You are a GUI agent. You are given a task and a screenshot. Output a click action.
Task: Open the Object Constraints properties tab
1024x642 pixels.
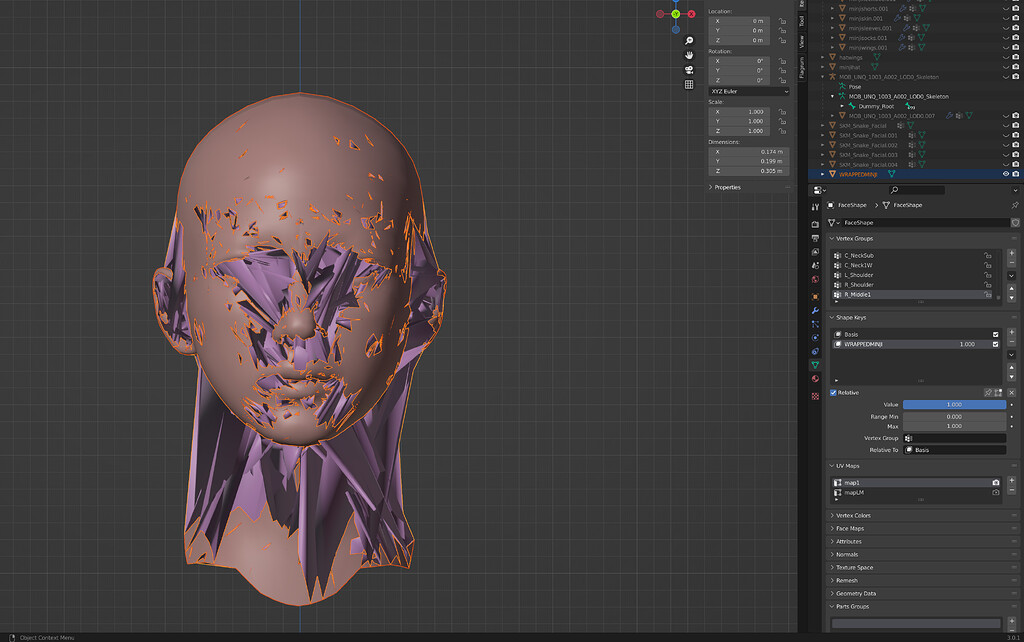[x=815, y=351]
